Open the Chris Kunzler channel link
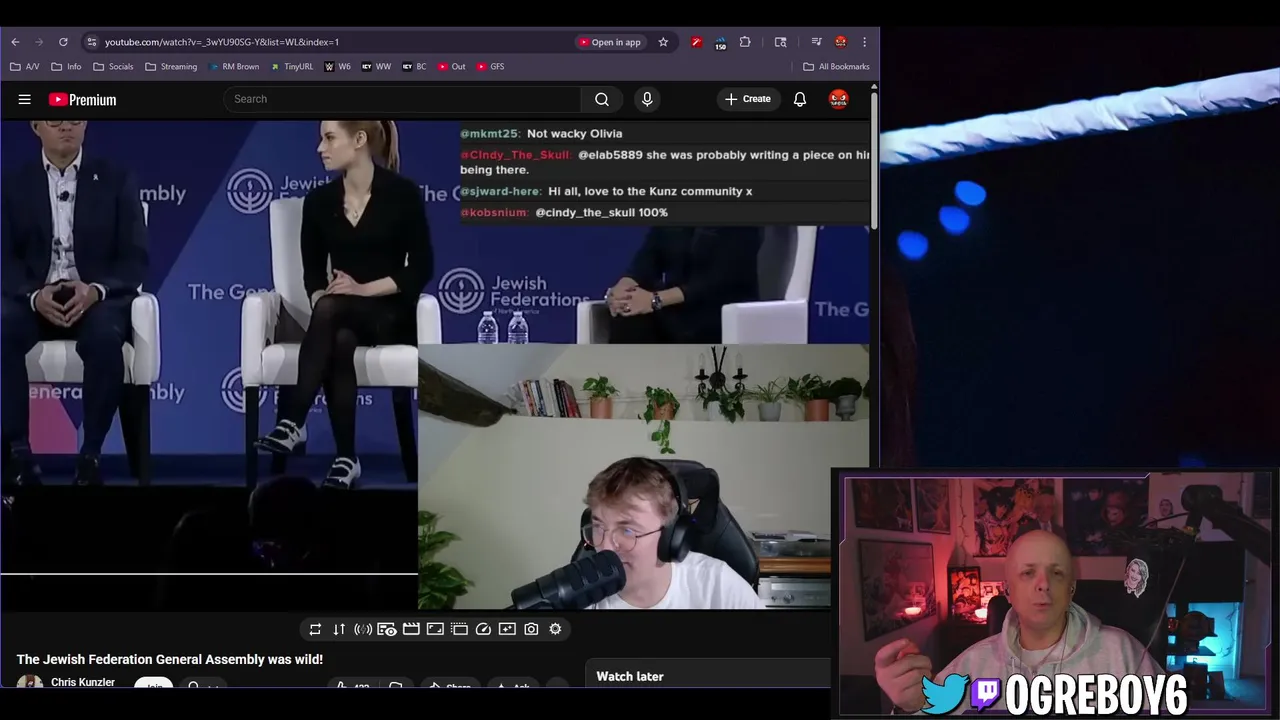The height and width of the screenshot is (720, 1280). pos(83,682)
